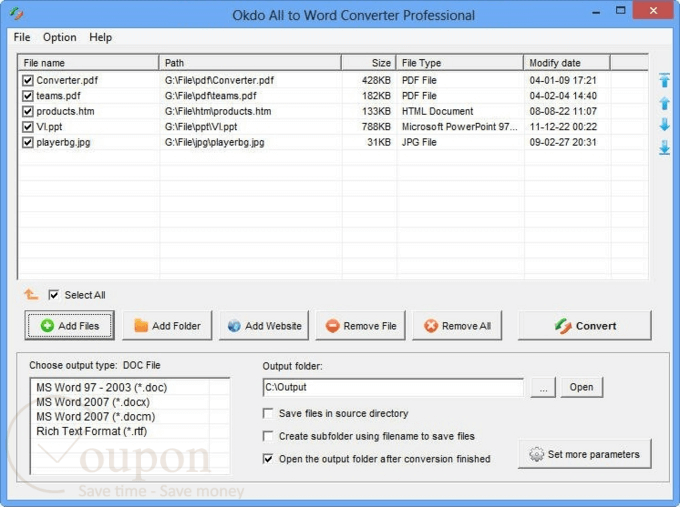This screenshot has height=507, width=680.
Task: Move file to top arrow icon
Action: tap(664, 81)
